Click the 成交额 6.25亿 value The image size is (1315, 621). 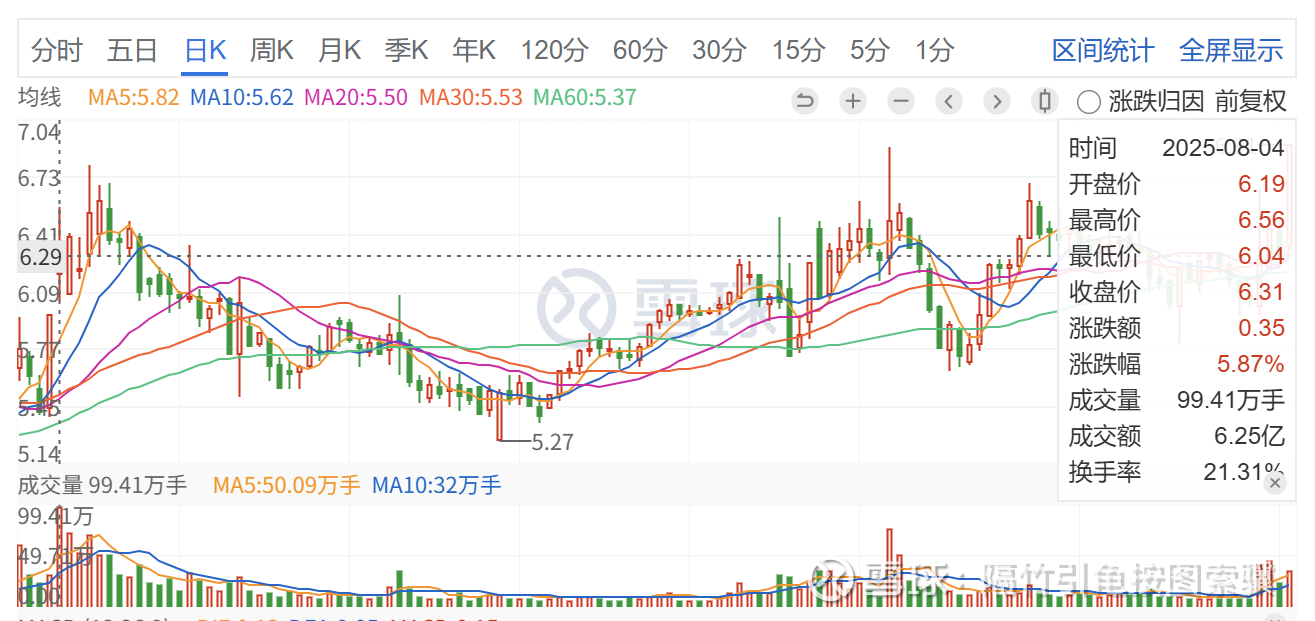click(1249, 436)
